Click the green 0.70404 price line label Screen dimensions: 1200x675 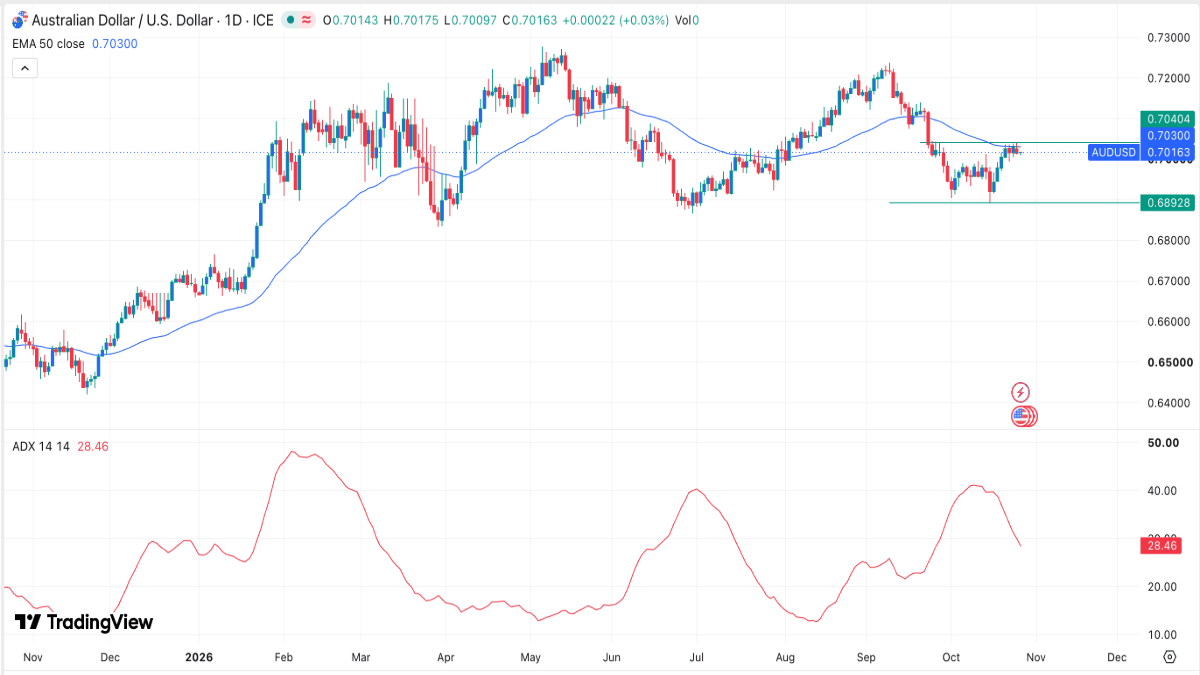click(x=1168, y=118)
